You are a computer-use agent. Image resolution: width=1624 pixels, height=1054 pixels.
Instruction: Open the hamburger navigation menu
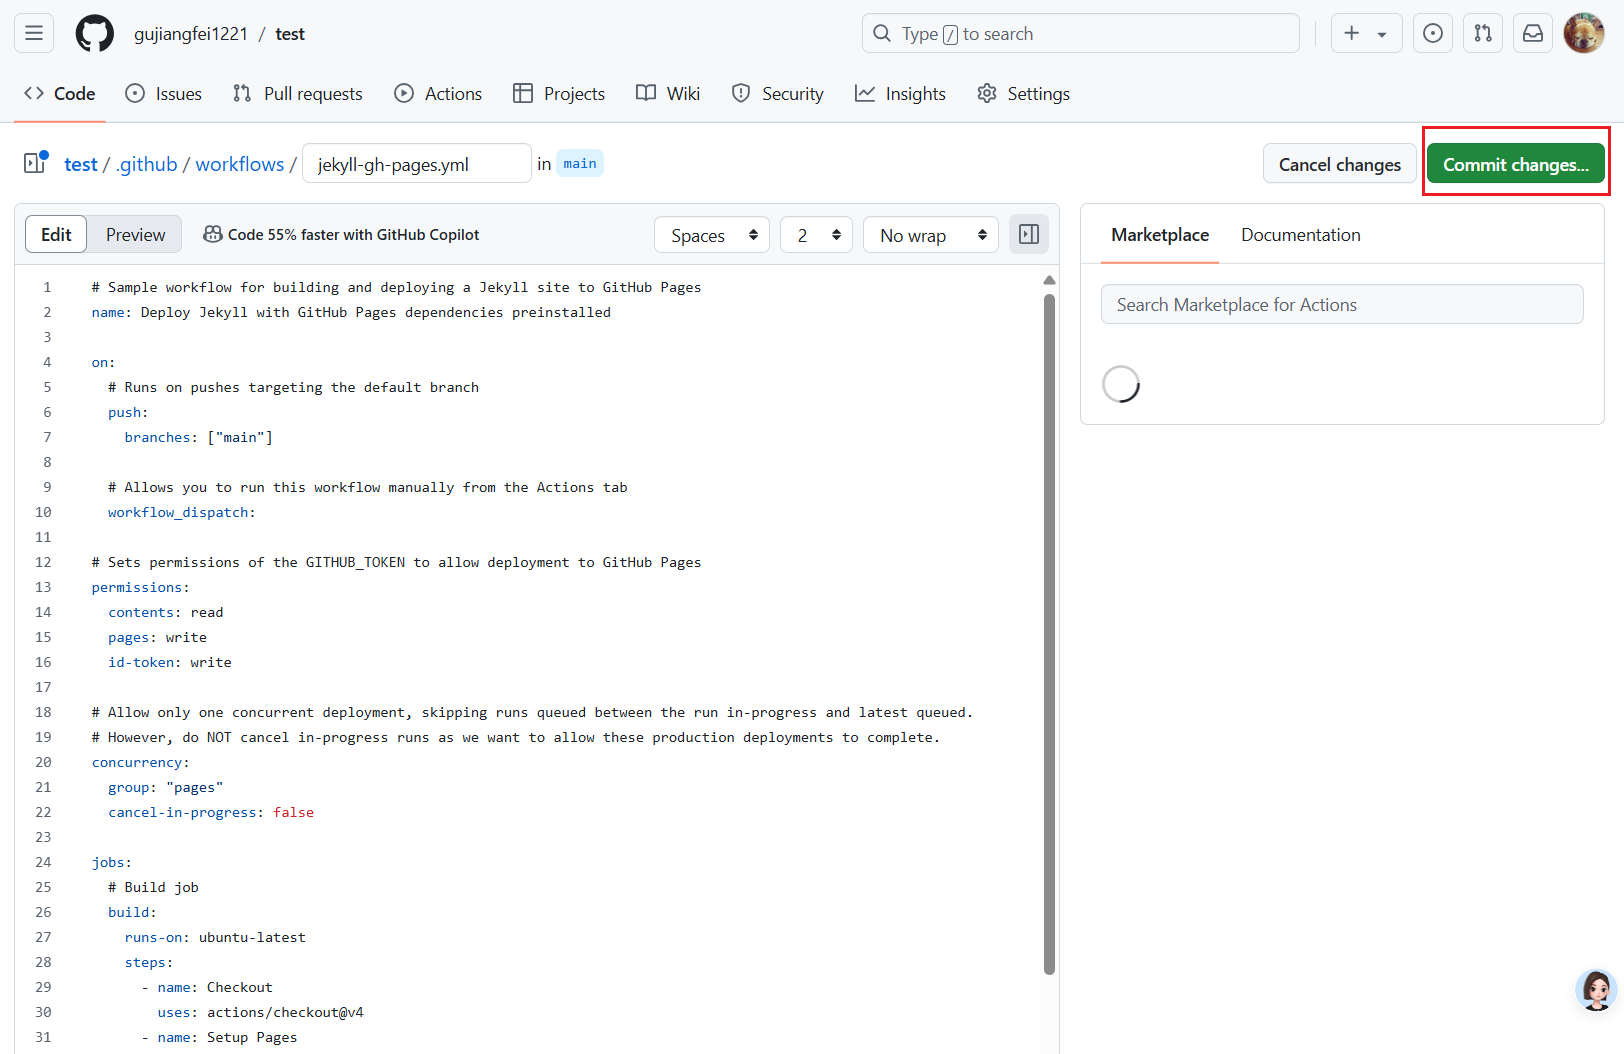point(34,33)
